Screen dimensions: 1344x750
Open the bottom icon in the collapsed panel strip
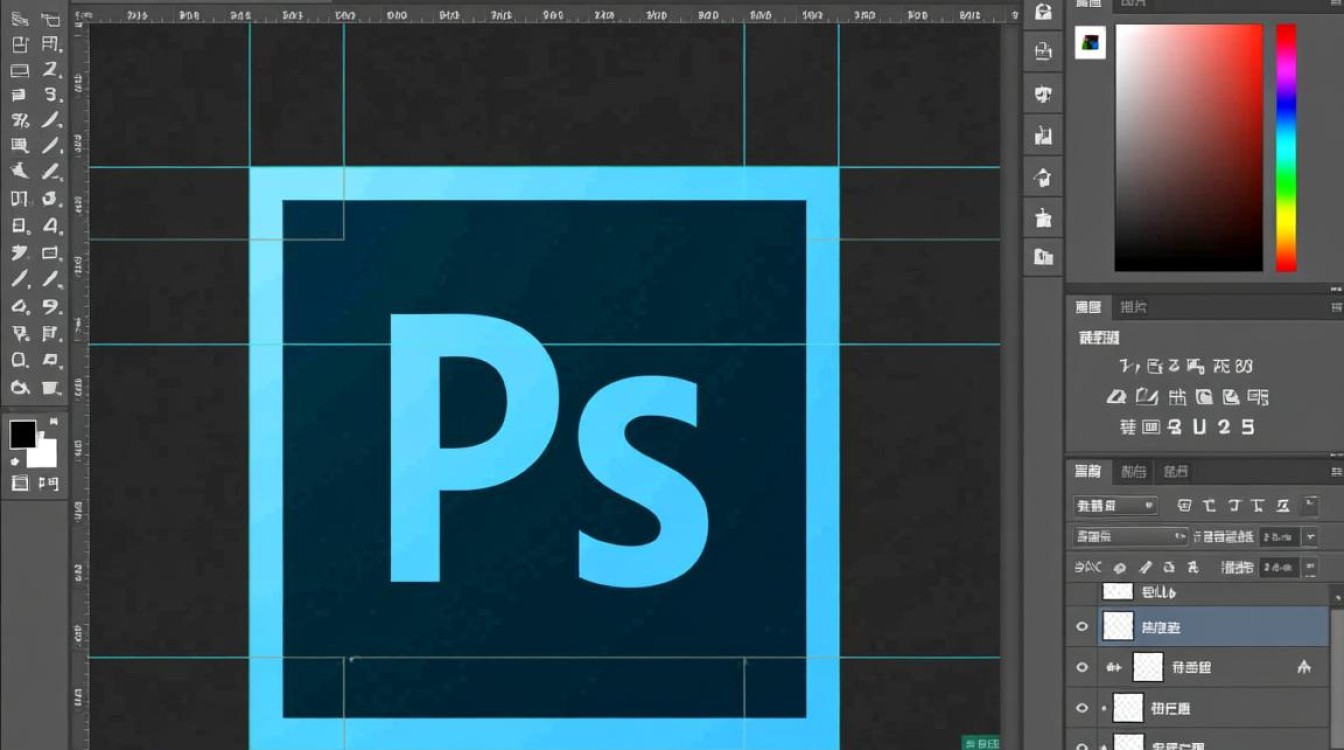coord(1043,257)
